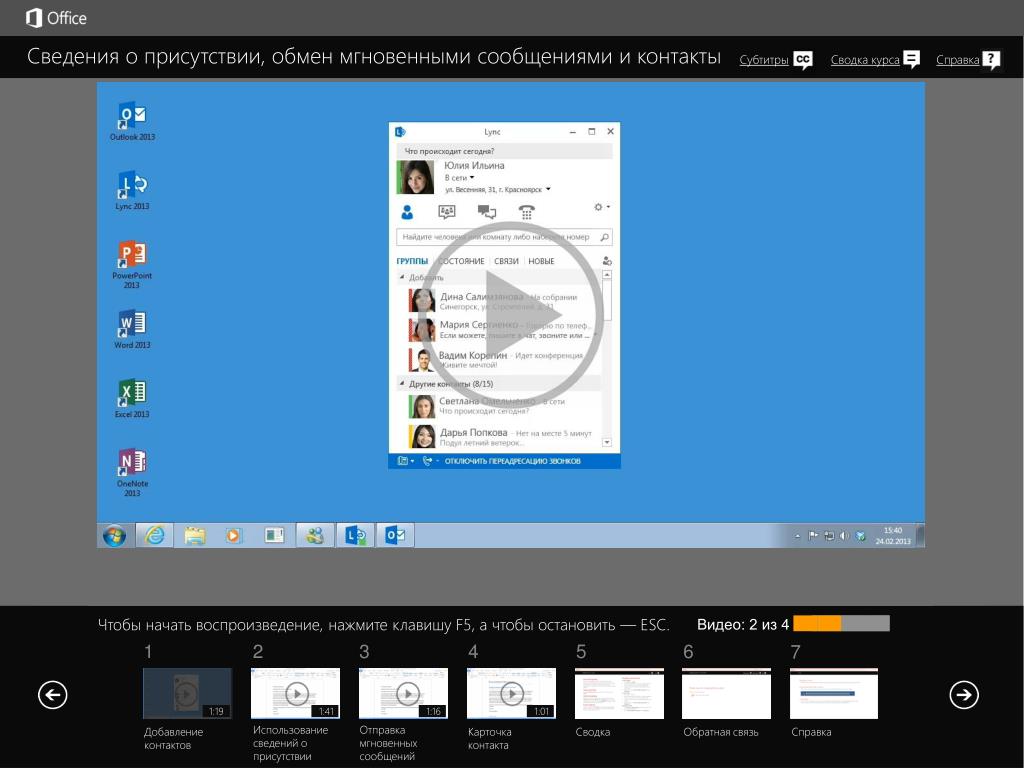The image size is (1024, 768).
Task: Open the OneNote 2013 desktop icon
Action: click(132, 463)
